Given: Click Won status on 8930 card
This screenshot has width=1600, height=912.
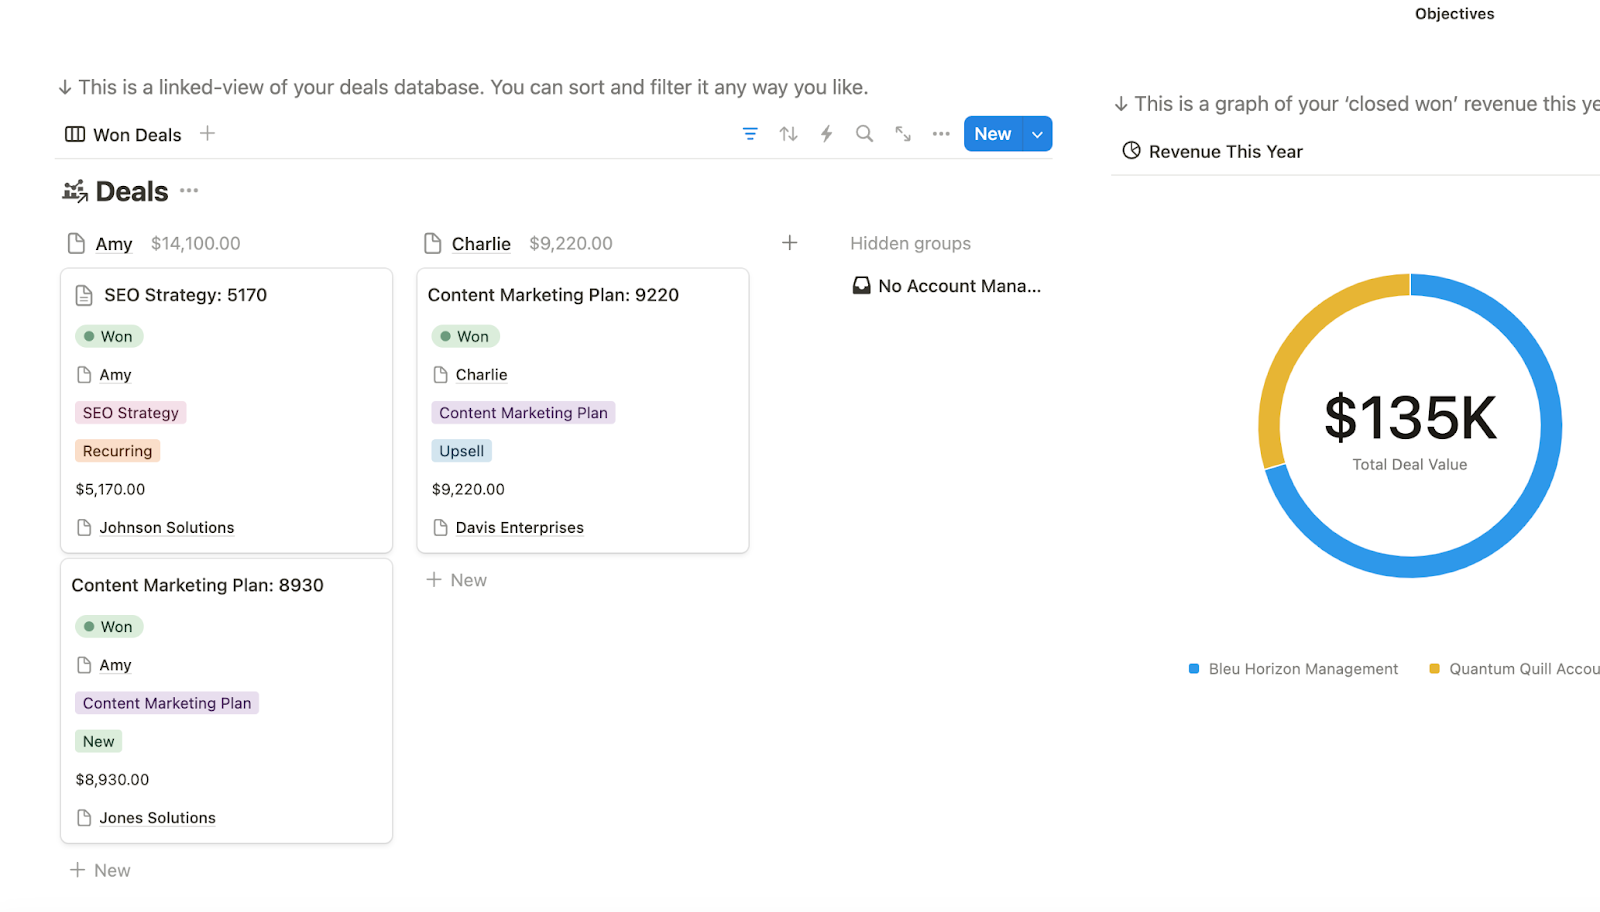Looking at the screenshot, I should click(109, 626).
